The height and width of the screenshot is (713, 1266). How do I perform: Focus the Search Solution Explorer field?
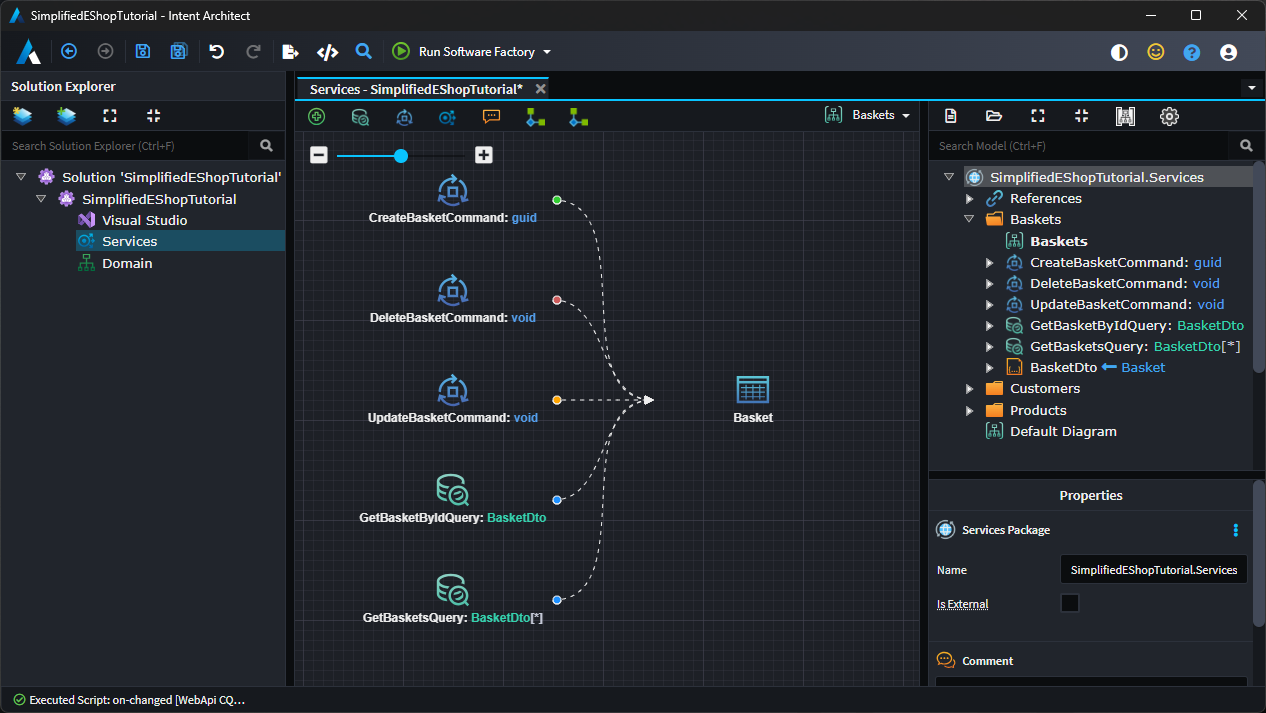point(127,145)
